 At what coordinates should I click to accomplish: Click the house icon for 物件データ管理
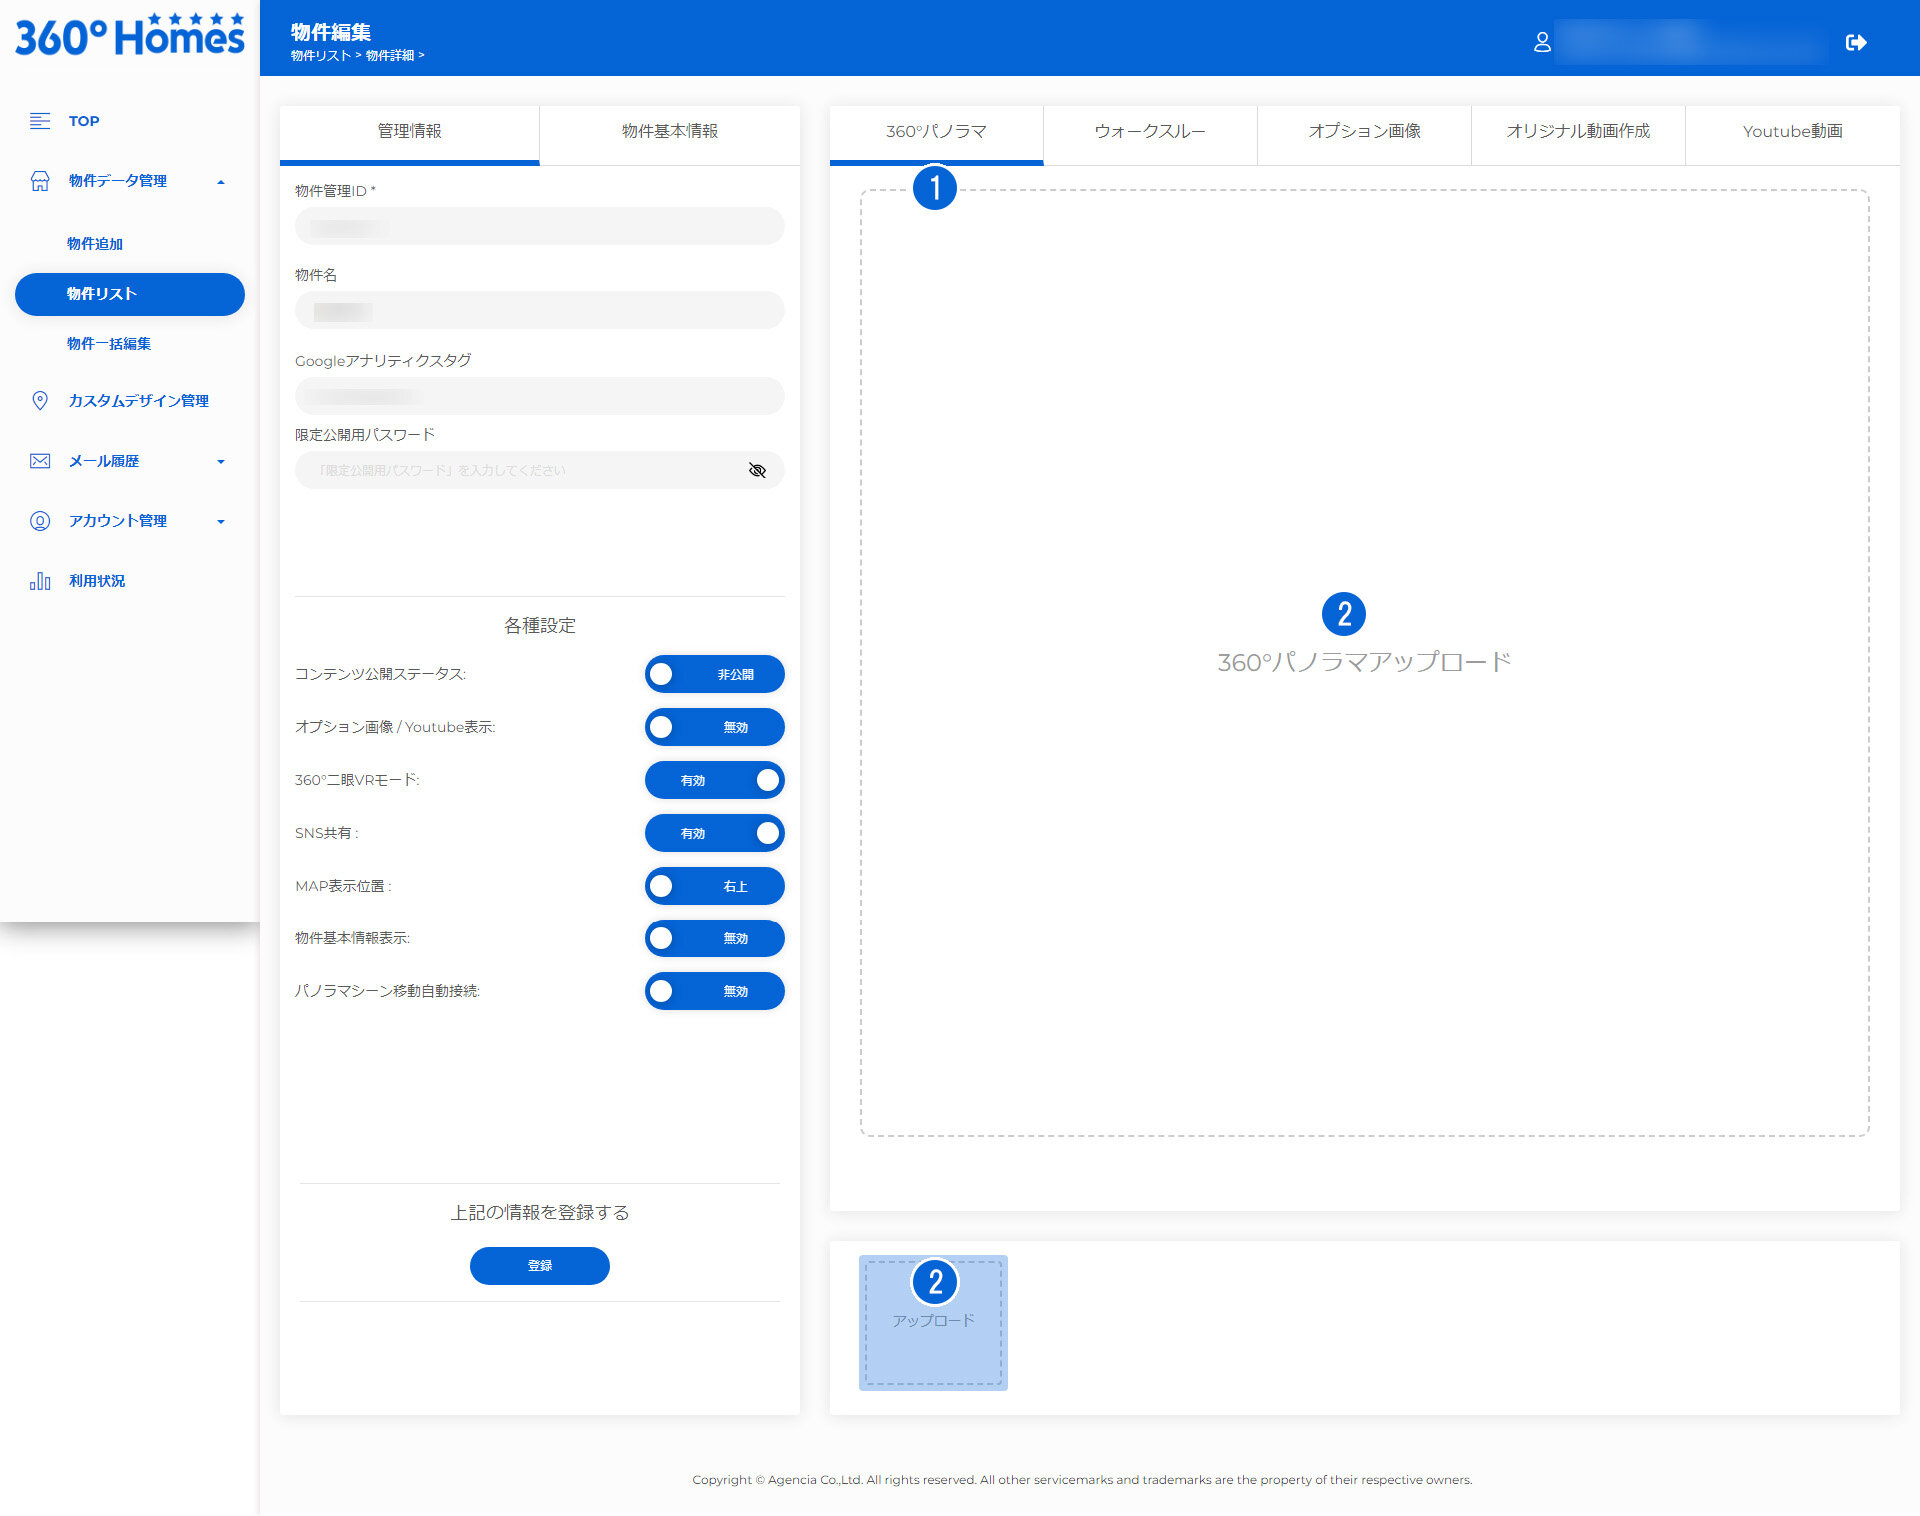(x=40, y=181)
